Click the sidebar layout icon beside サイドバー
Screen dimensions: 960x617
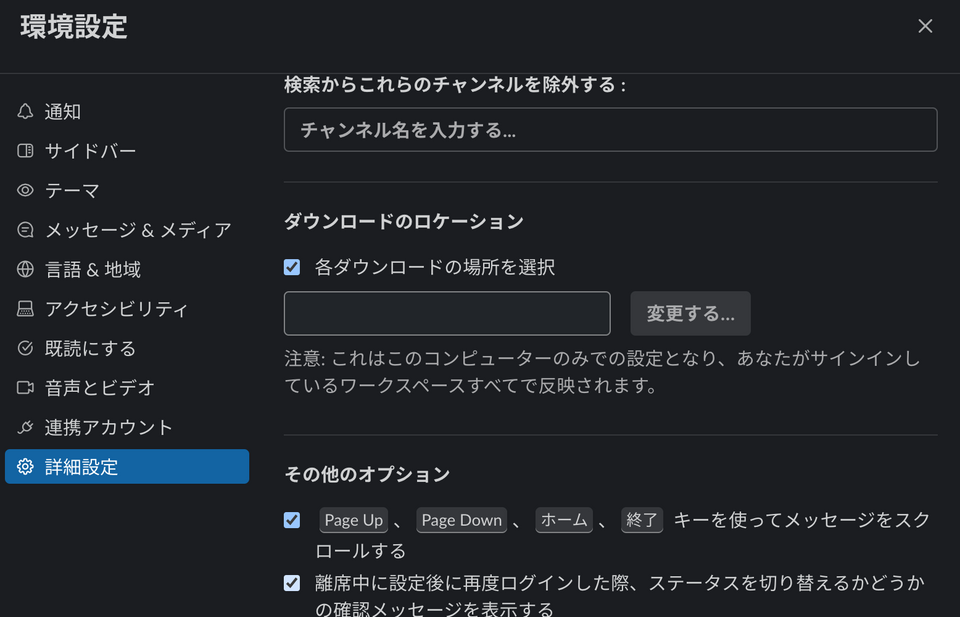25,151
